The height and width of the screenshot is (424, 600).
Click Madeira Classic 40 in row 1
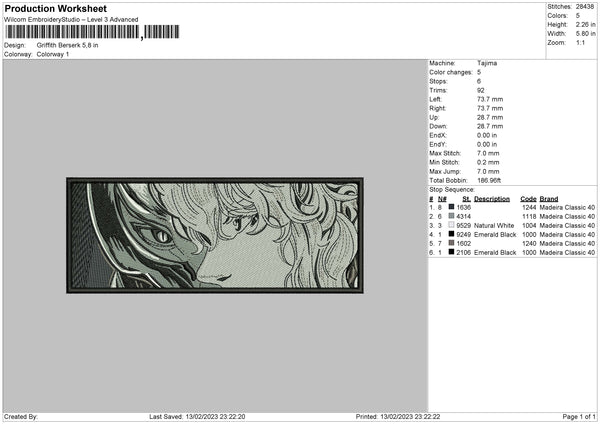tap(567, 207)
